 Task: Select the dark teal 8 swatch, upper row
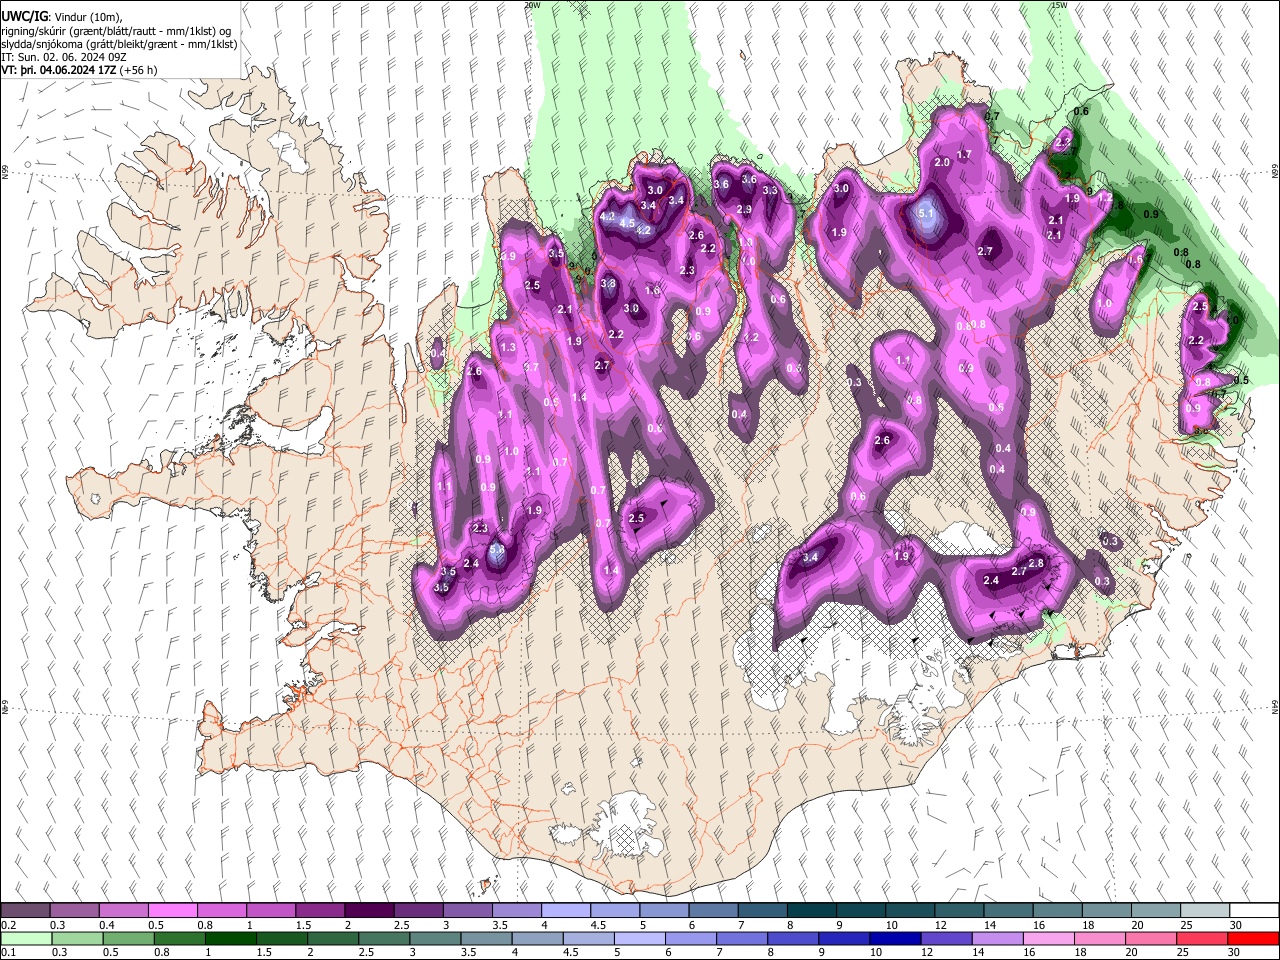[811, 911]
